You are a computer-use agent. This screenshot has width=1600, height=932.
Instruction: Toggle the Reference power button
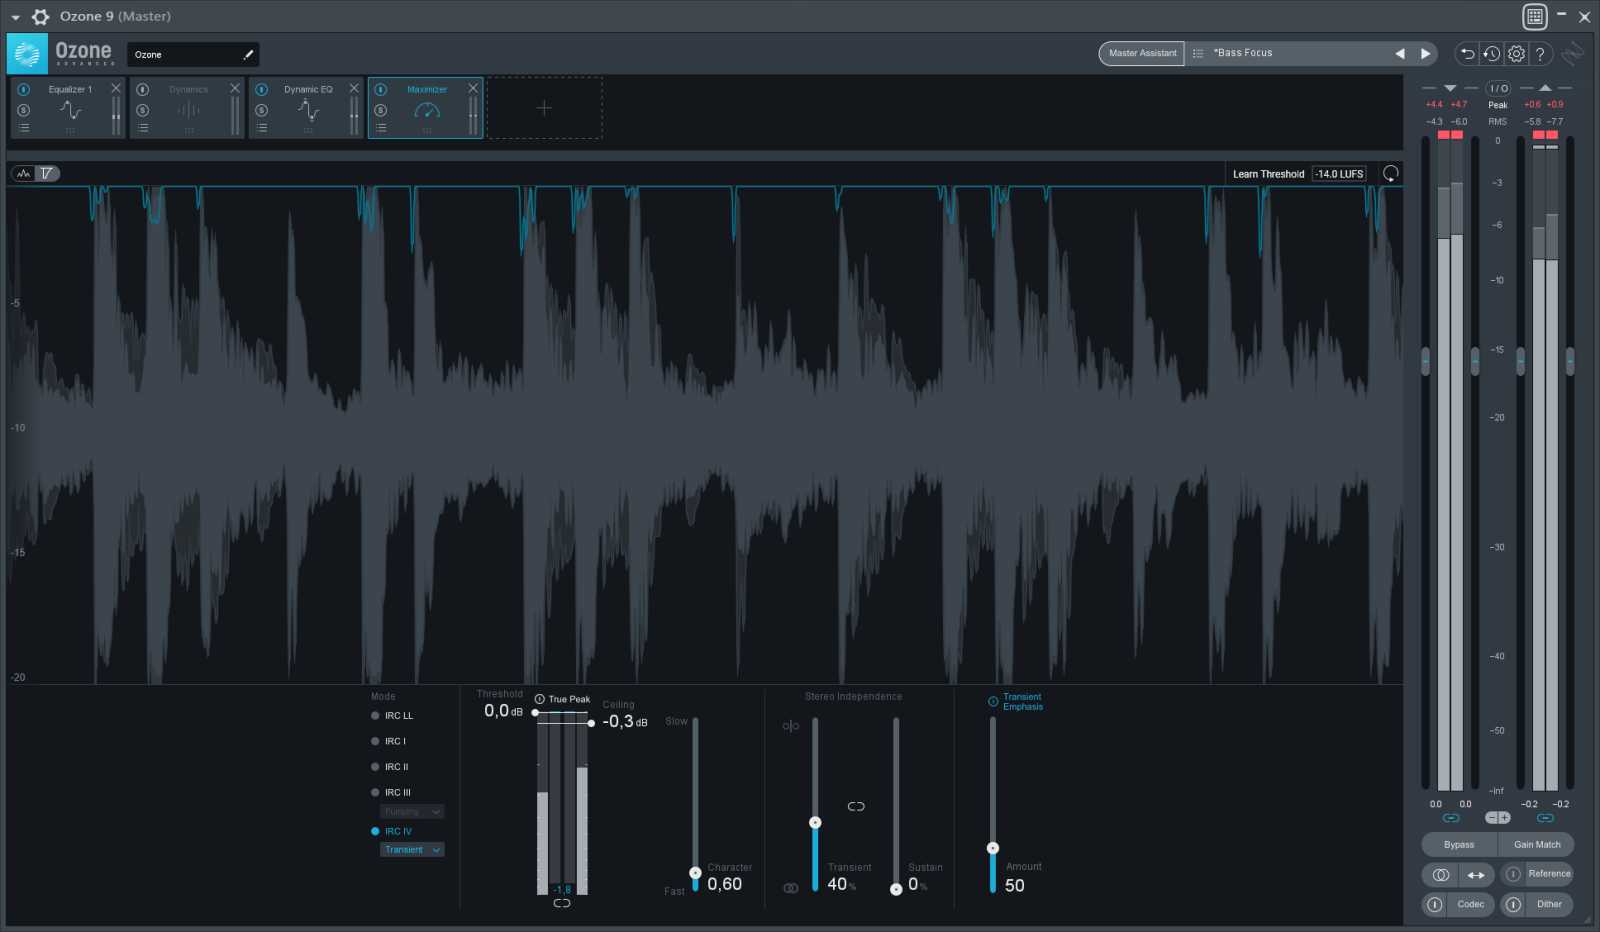(1513, 874)
